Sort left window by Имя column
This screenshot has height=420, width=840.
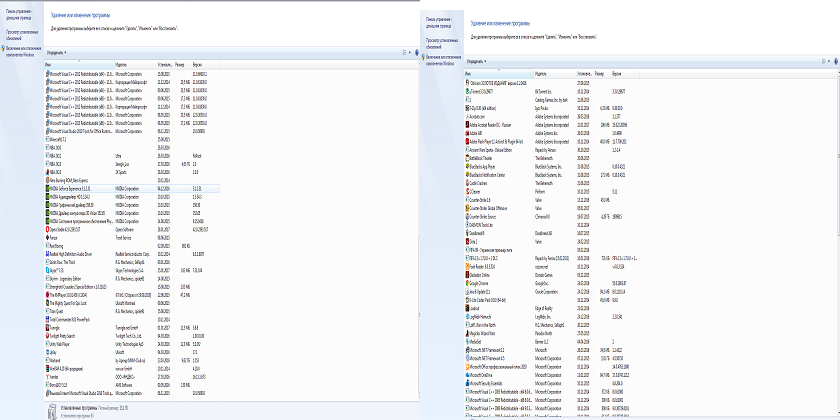pyautogui.click(x=79, y=64)
